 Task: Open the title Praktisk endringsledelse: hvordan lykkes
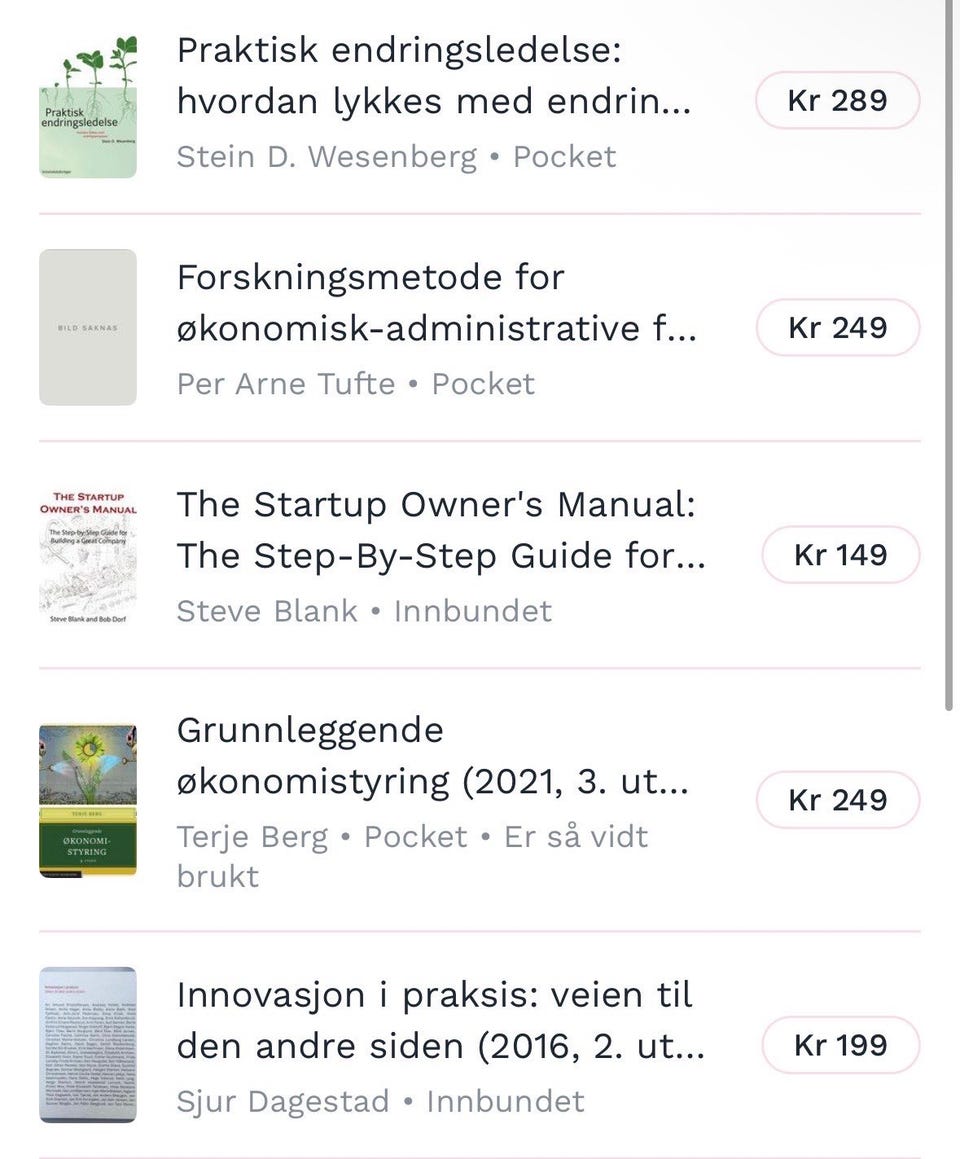click(435, 75)
